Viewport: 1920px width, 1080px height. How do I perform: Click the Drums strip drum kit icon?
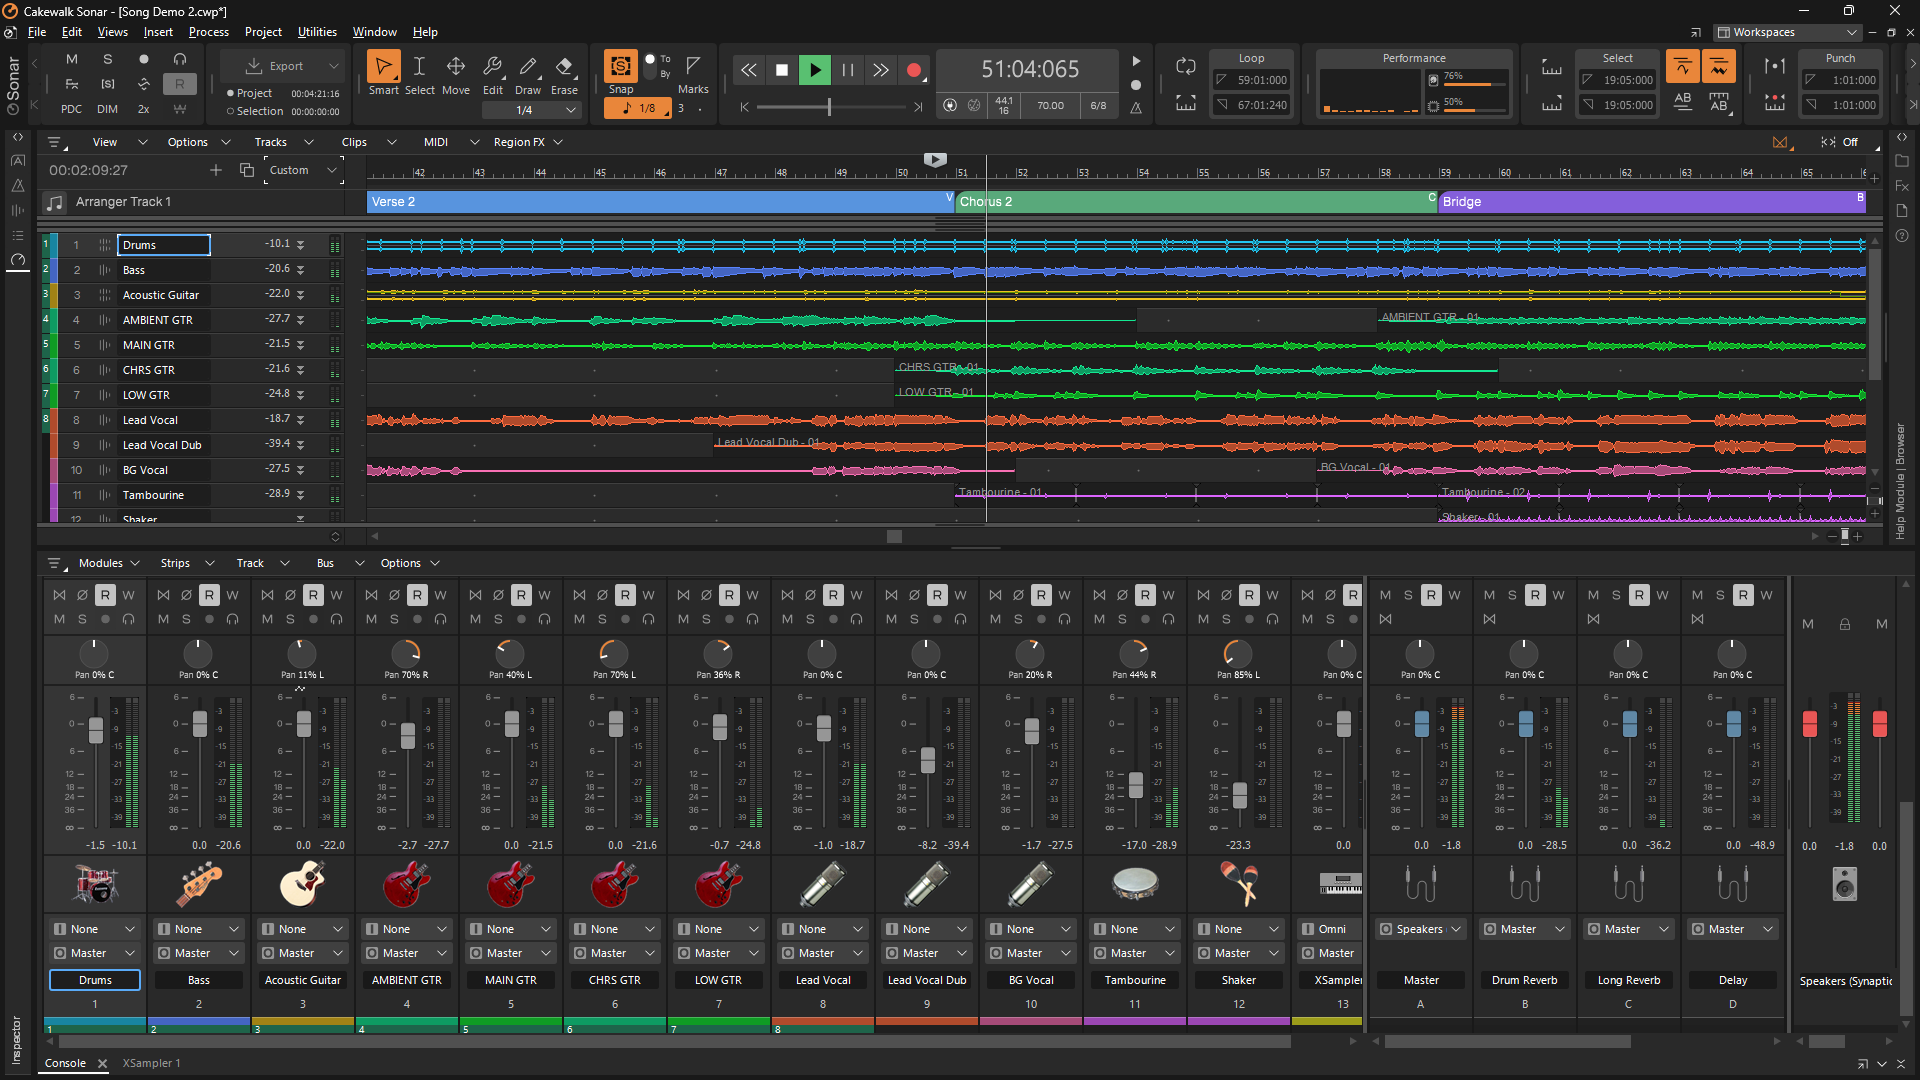coord(95,884)
